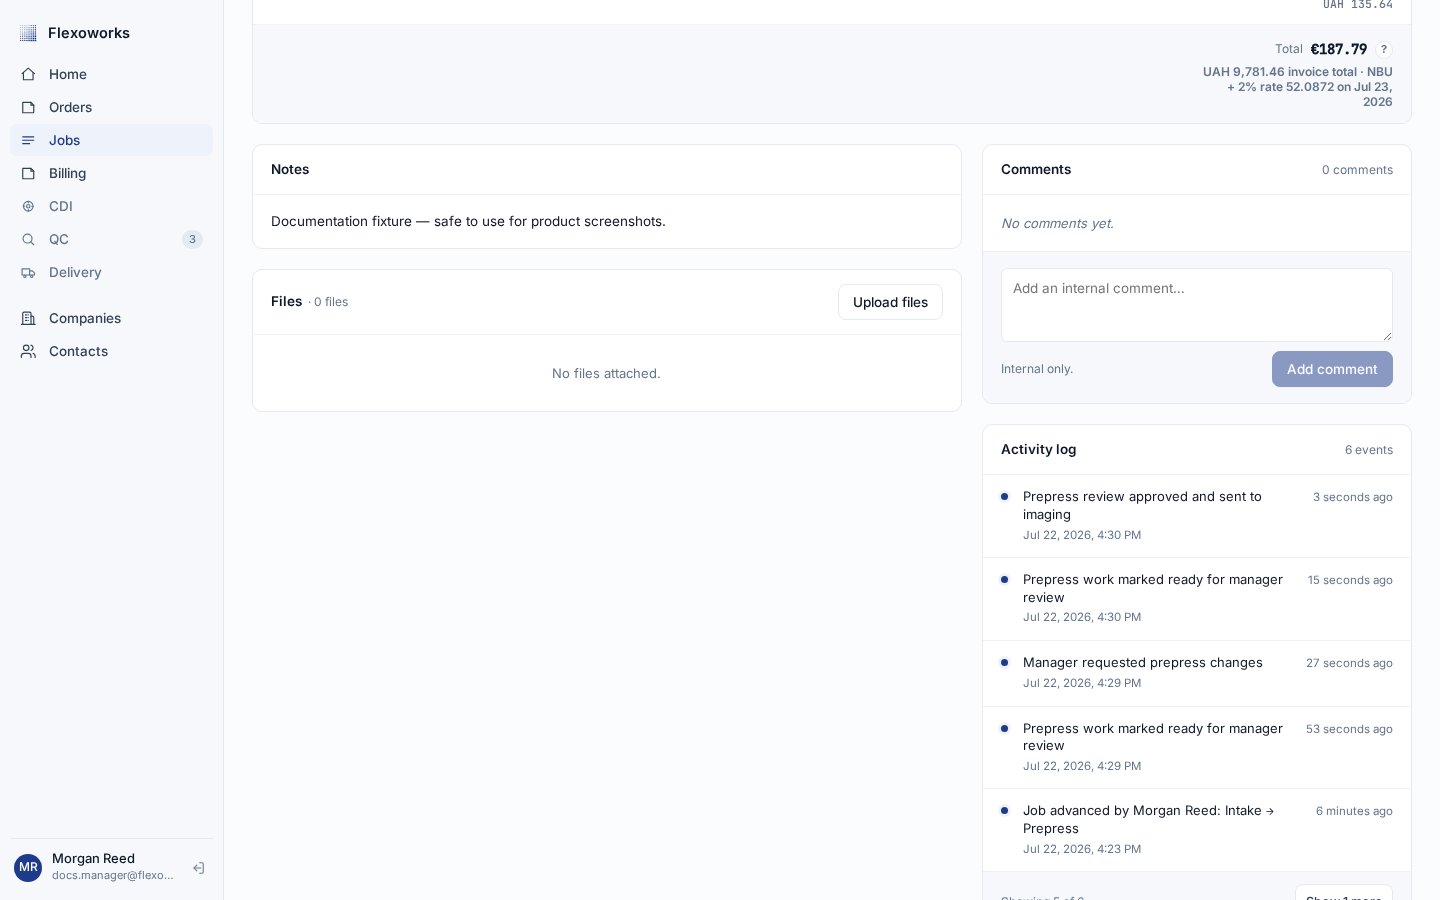The height and width of the screenshot is (900, 1440).
Task: Click the UAH 135.64 amount
Action: (1358, 5)
